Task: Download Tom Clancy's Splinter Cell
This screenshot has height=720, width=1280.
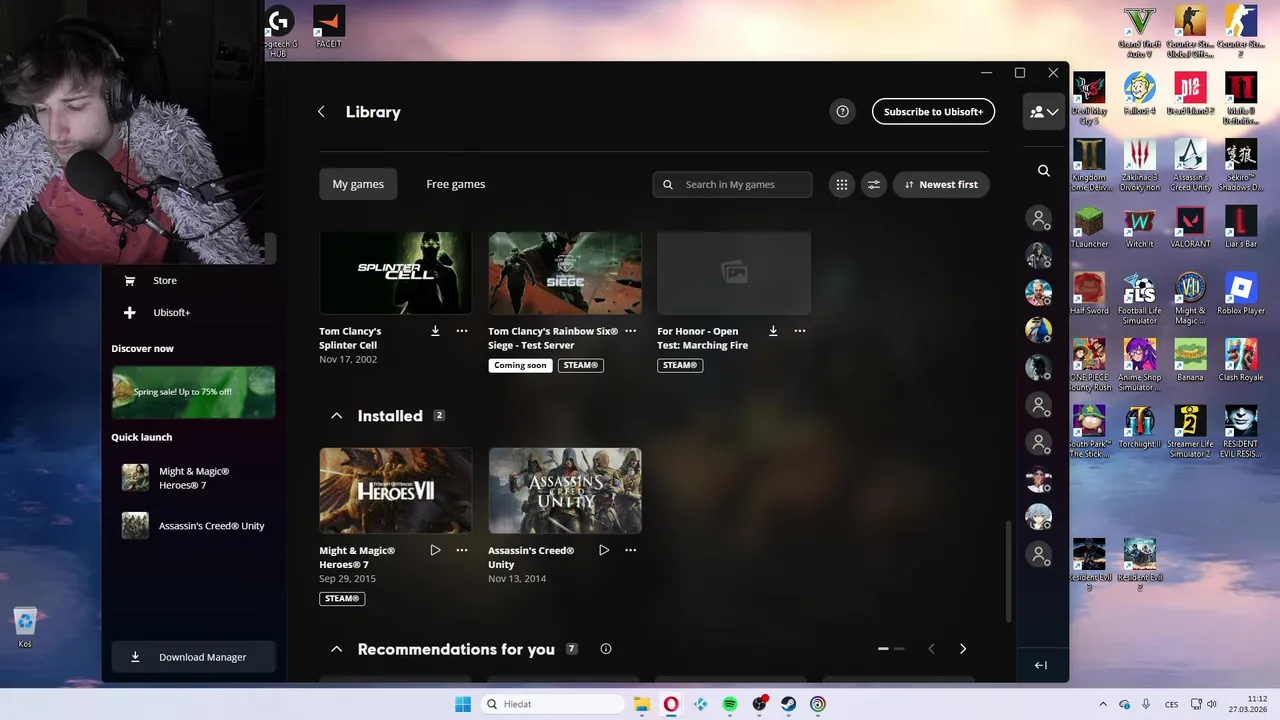Action: [435, 331]
